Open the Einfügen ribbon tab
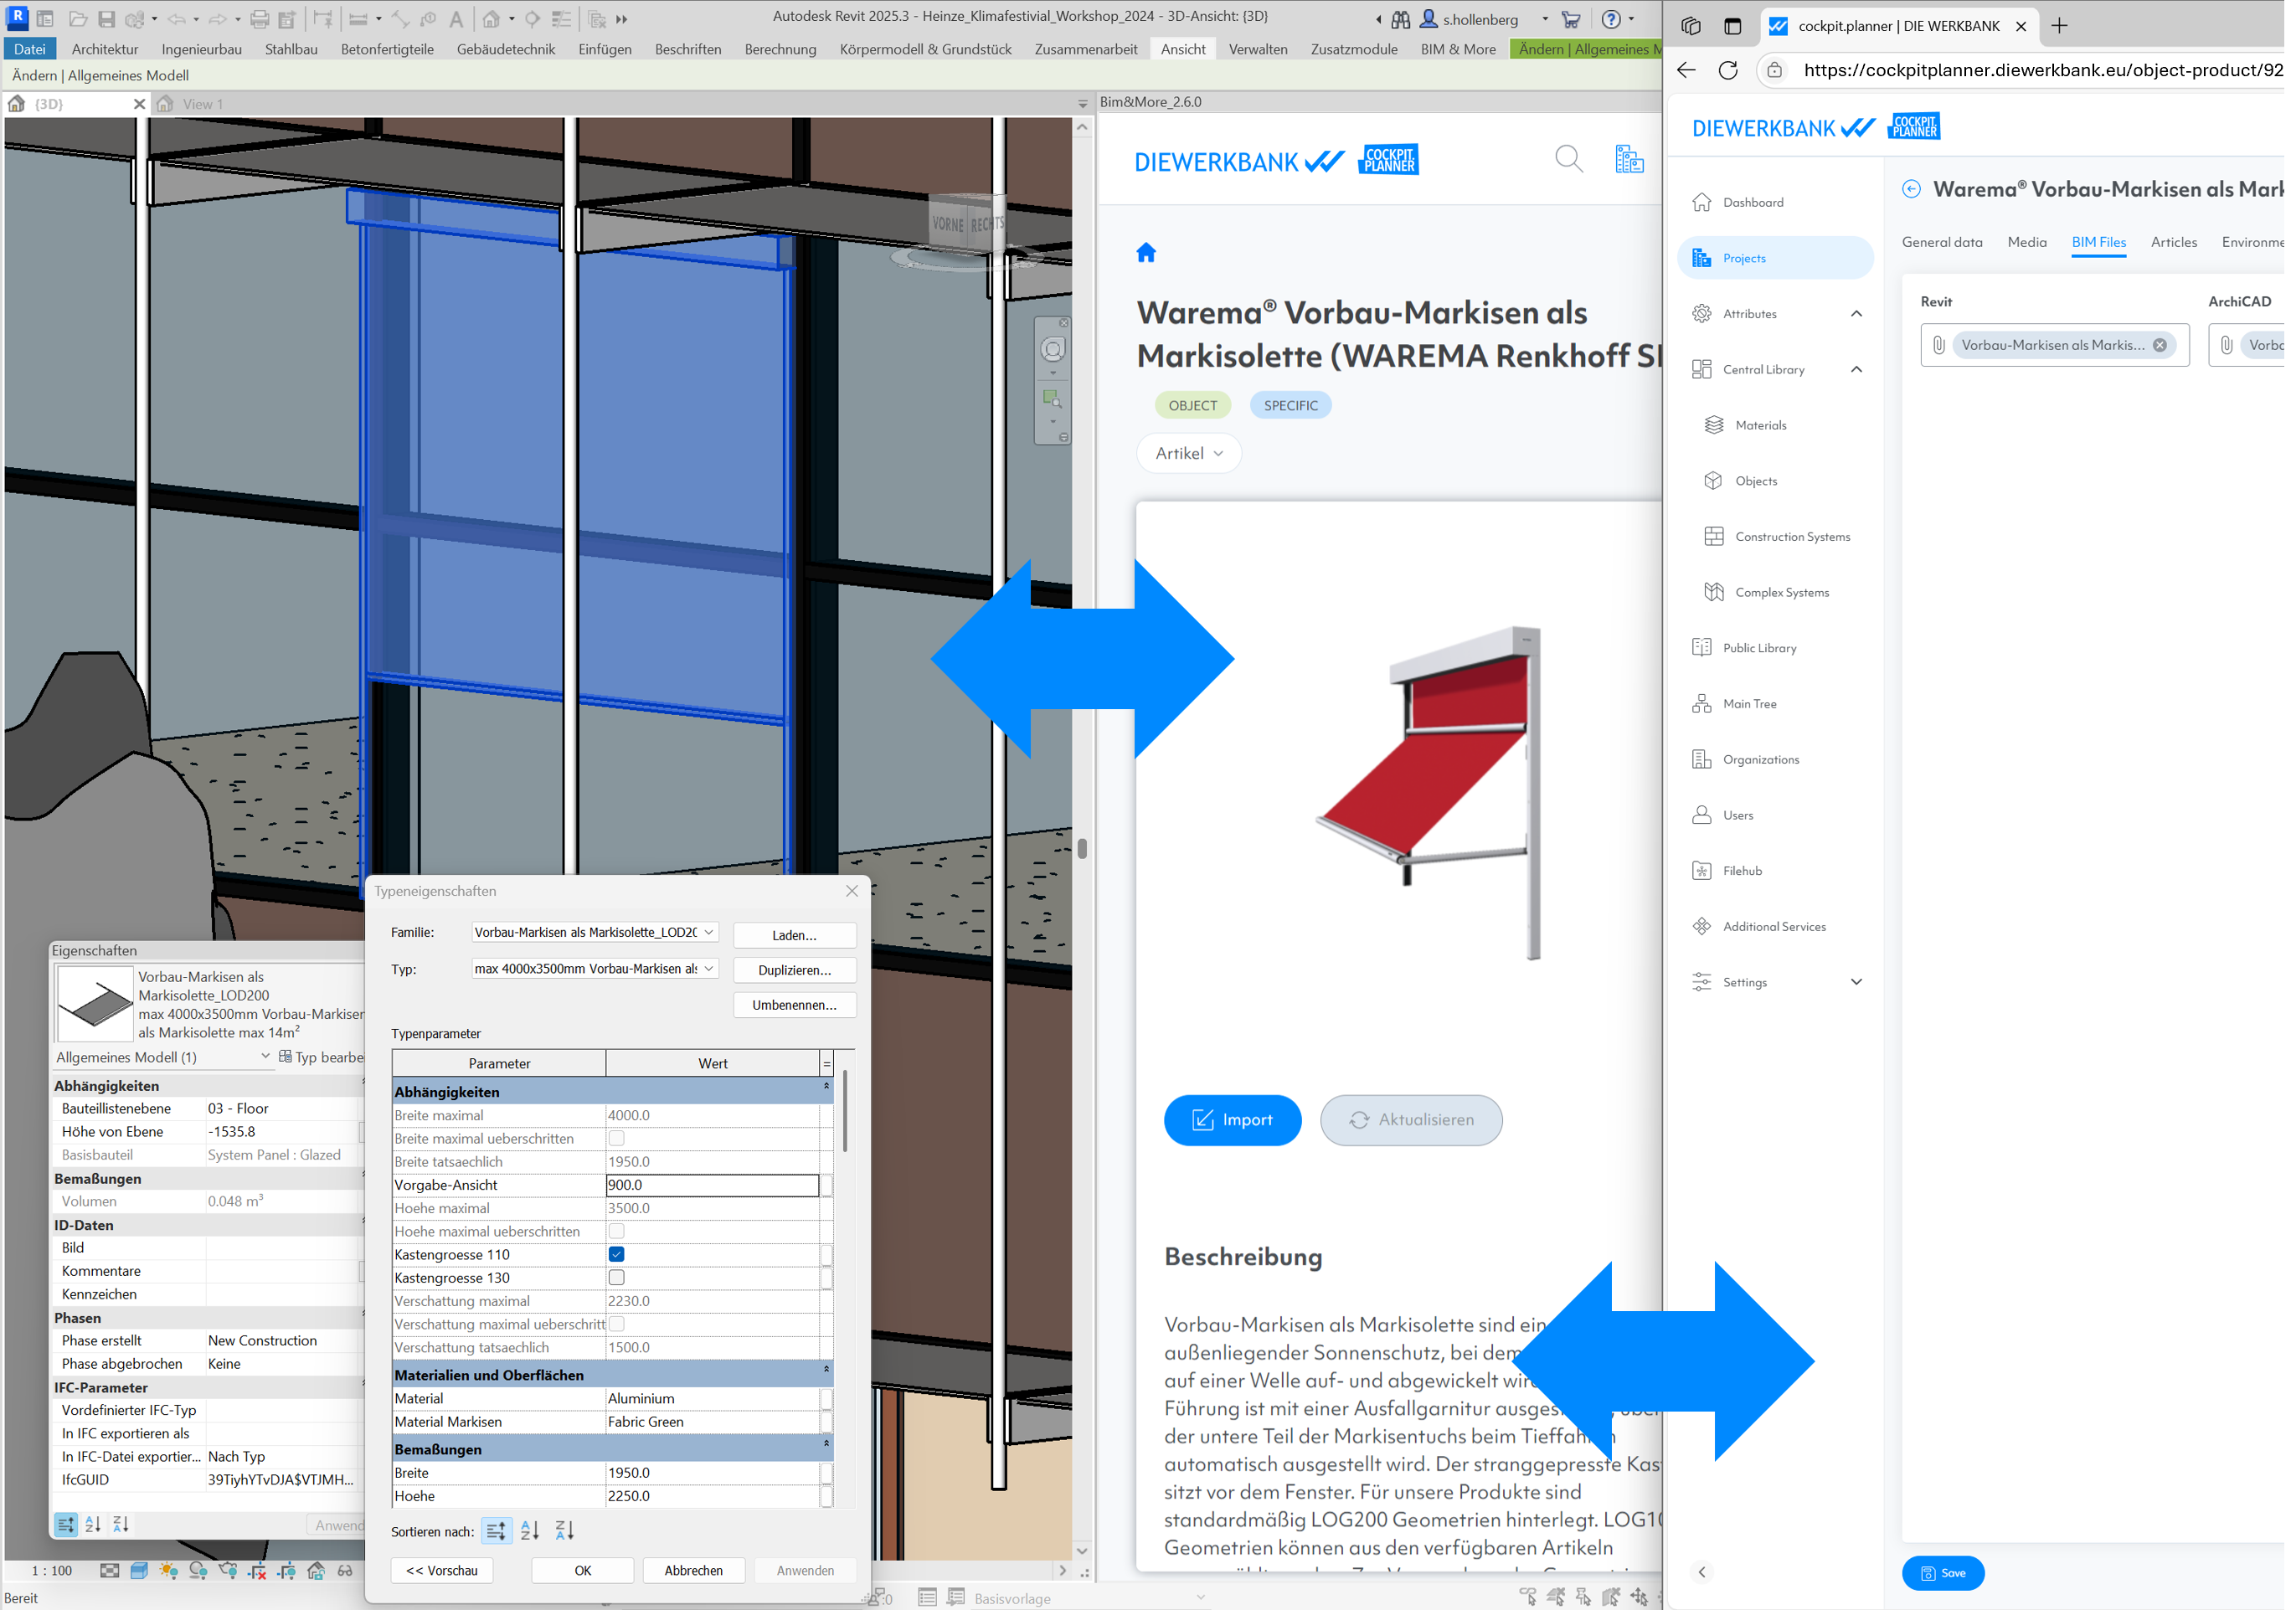The image size is (2296, 1610). pos(605,49)
